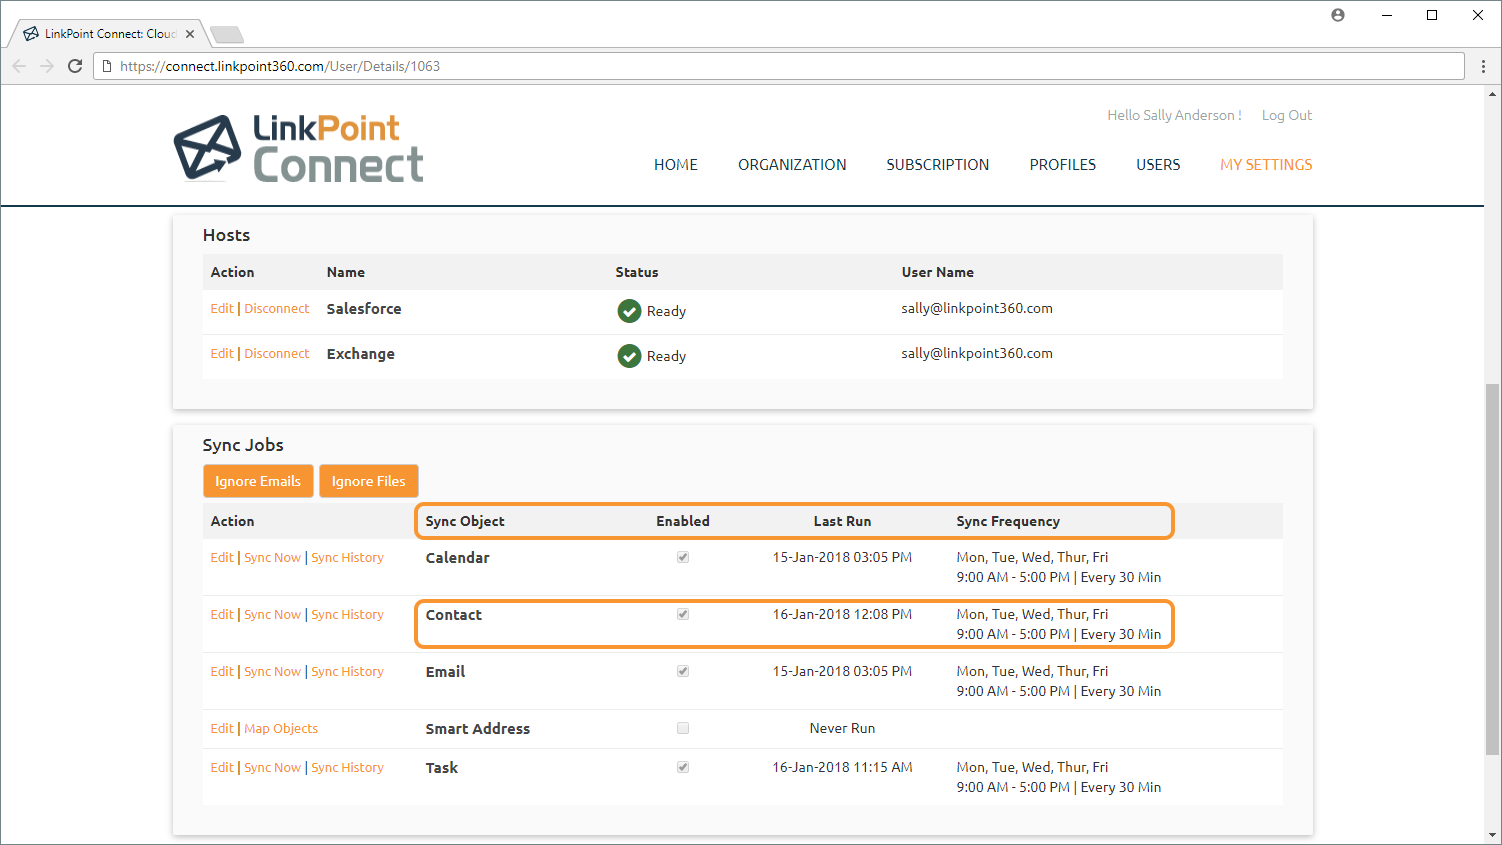Open Sync History for Email
Image resolution: width=1502 pixels, height=845 pixels.
347,672
